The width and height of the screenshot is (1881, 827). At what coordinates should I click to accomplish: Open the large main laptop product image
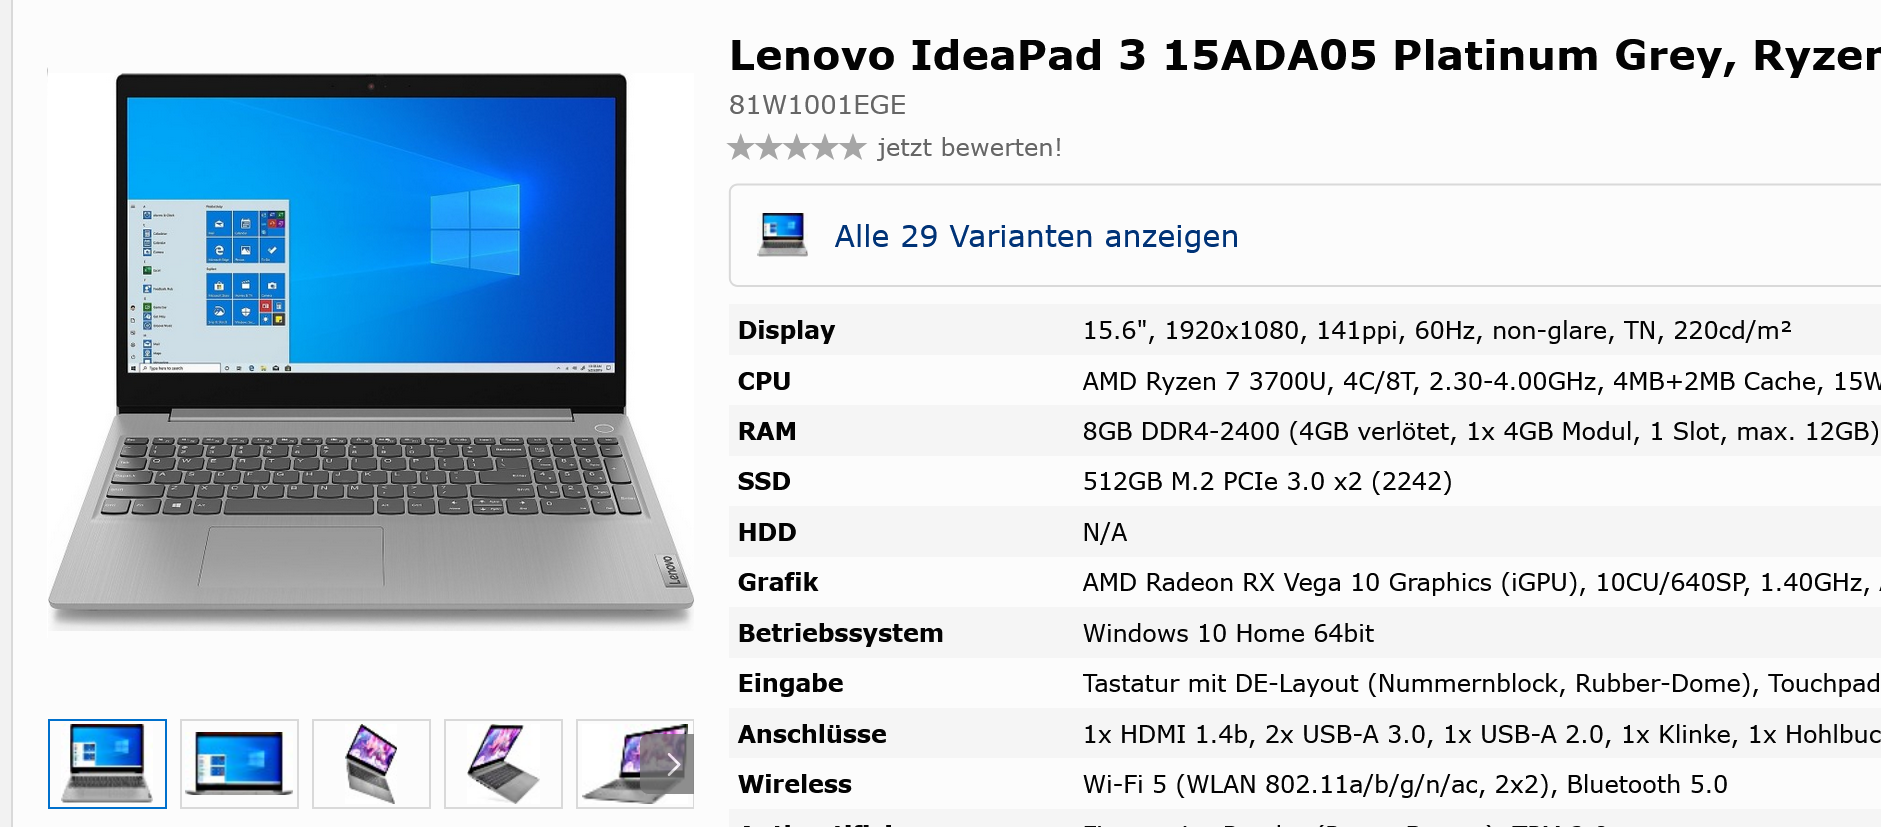[x=371, y=350]
